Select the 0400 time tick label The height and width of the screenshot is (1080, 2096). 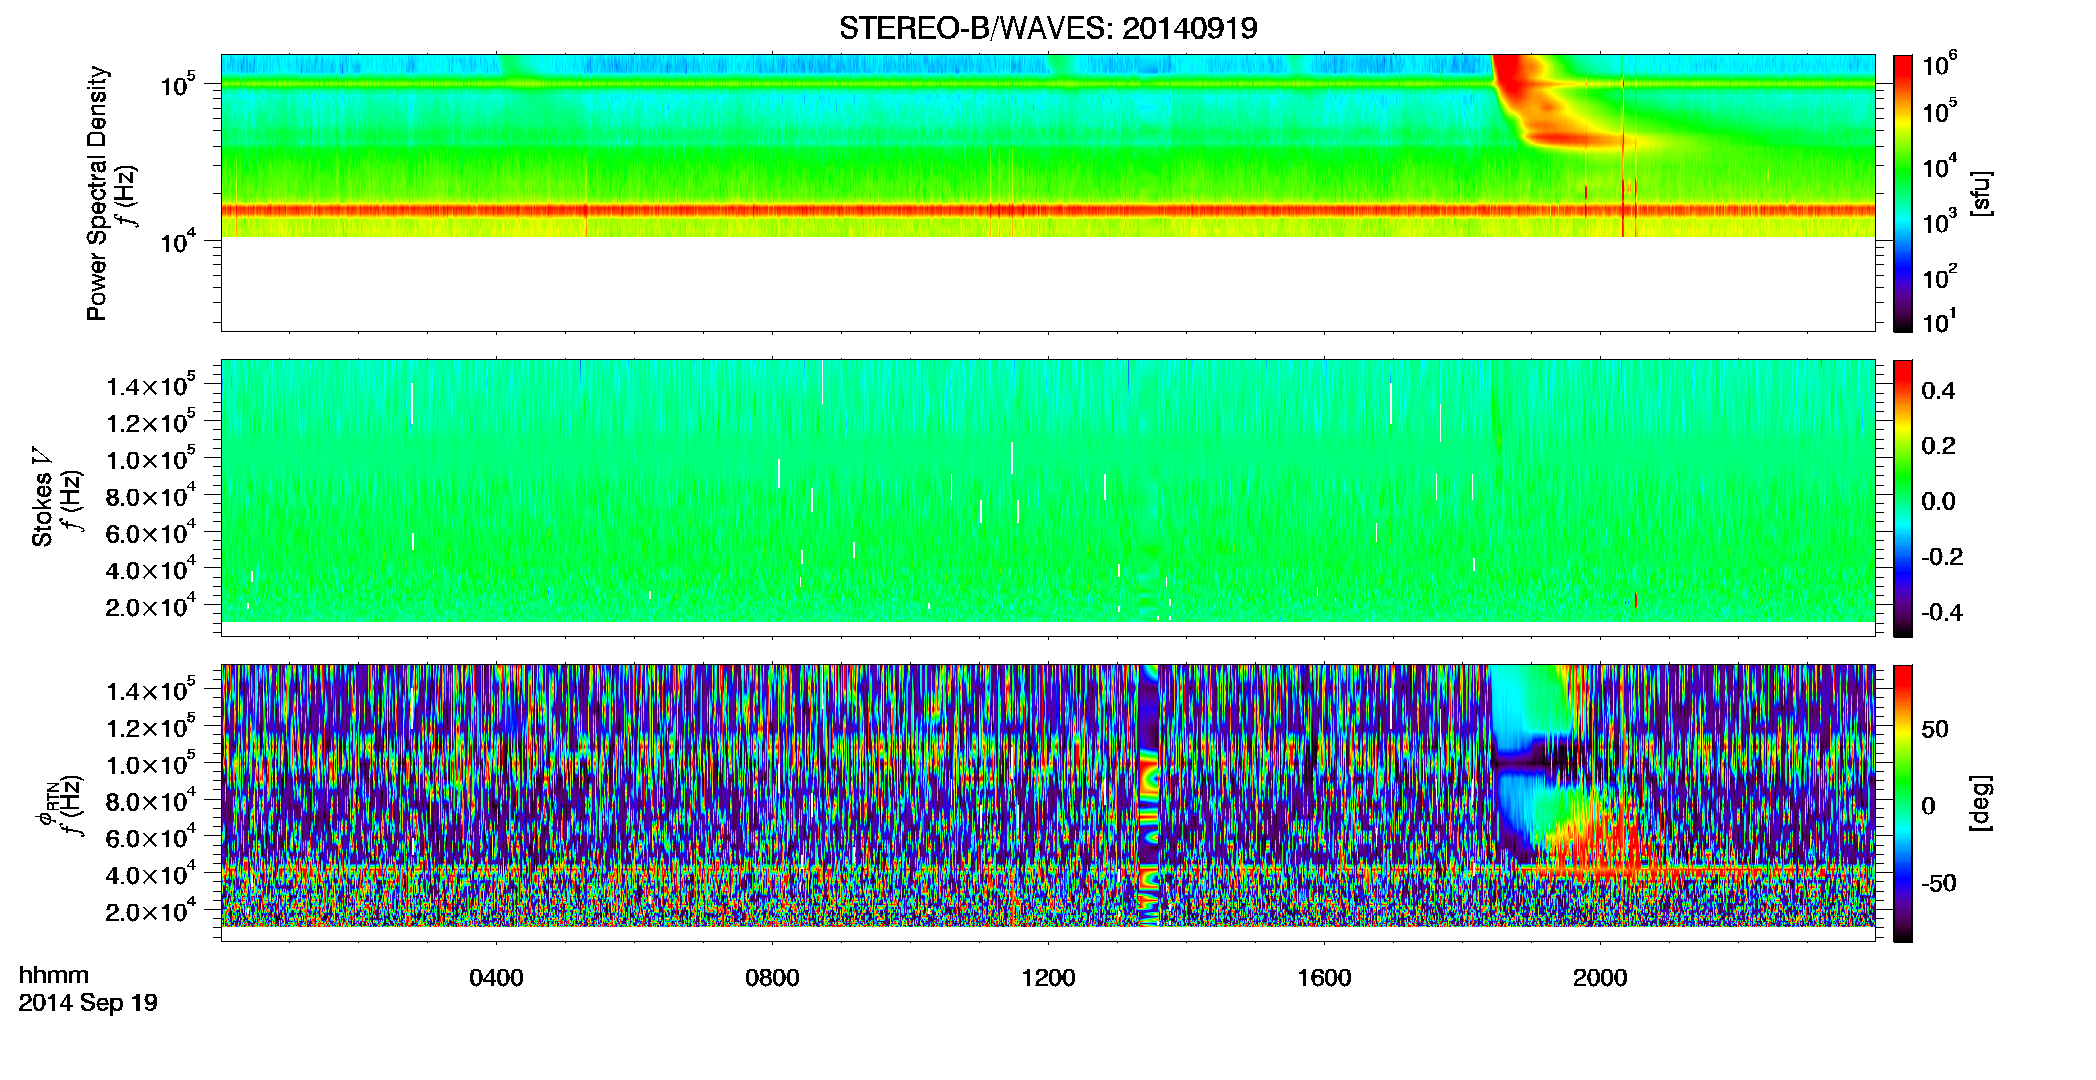click(496, 977)
